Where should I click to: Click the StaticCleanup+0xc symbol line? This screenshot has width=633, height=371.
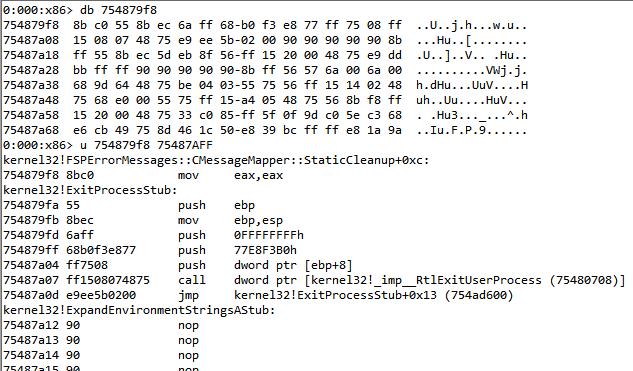click(x=216, y=160)
